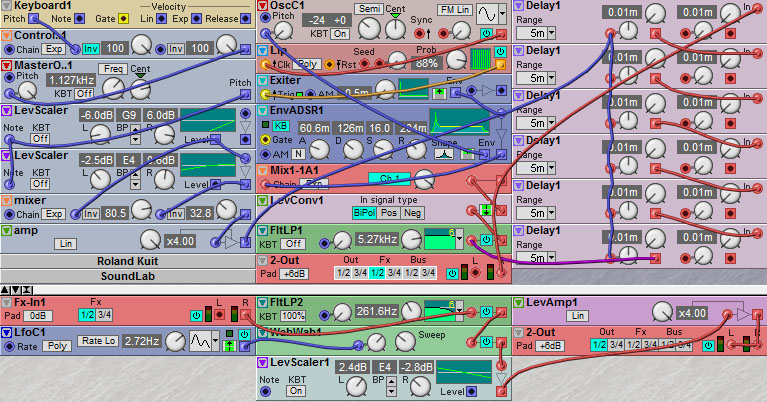This screenshot has height=402, width=767.
Task: Click the Freq button in MasterO..1
Action: click(113, 68)
